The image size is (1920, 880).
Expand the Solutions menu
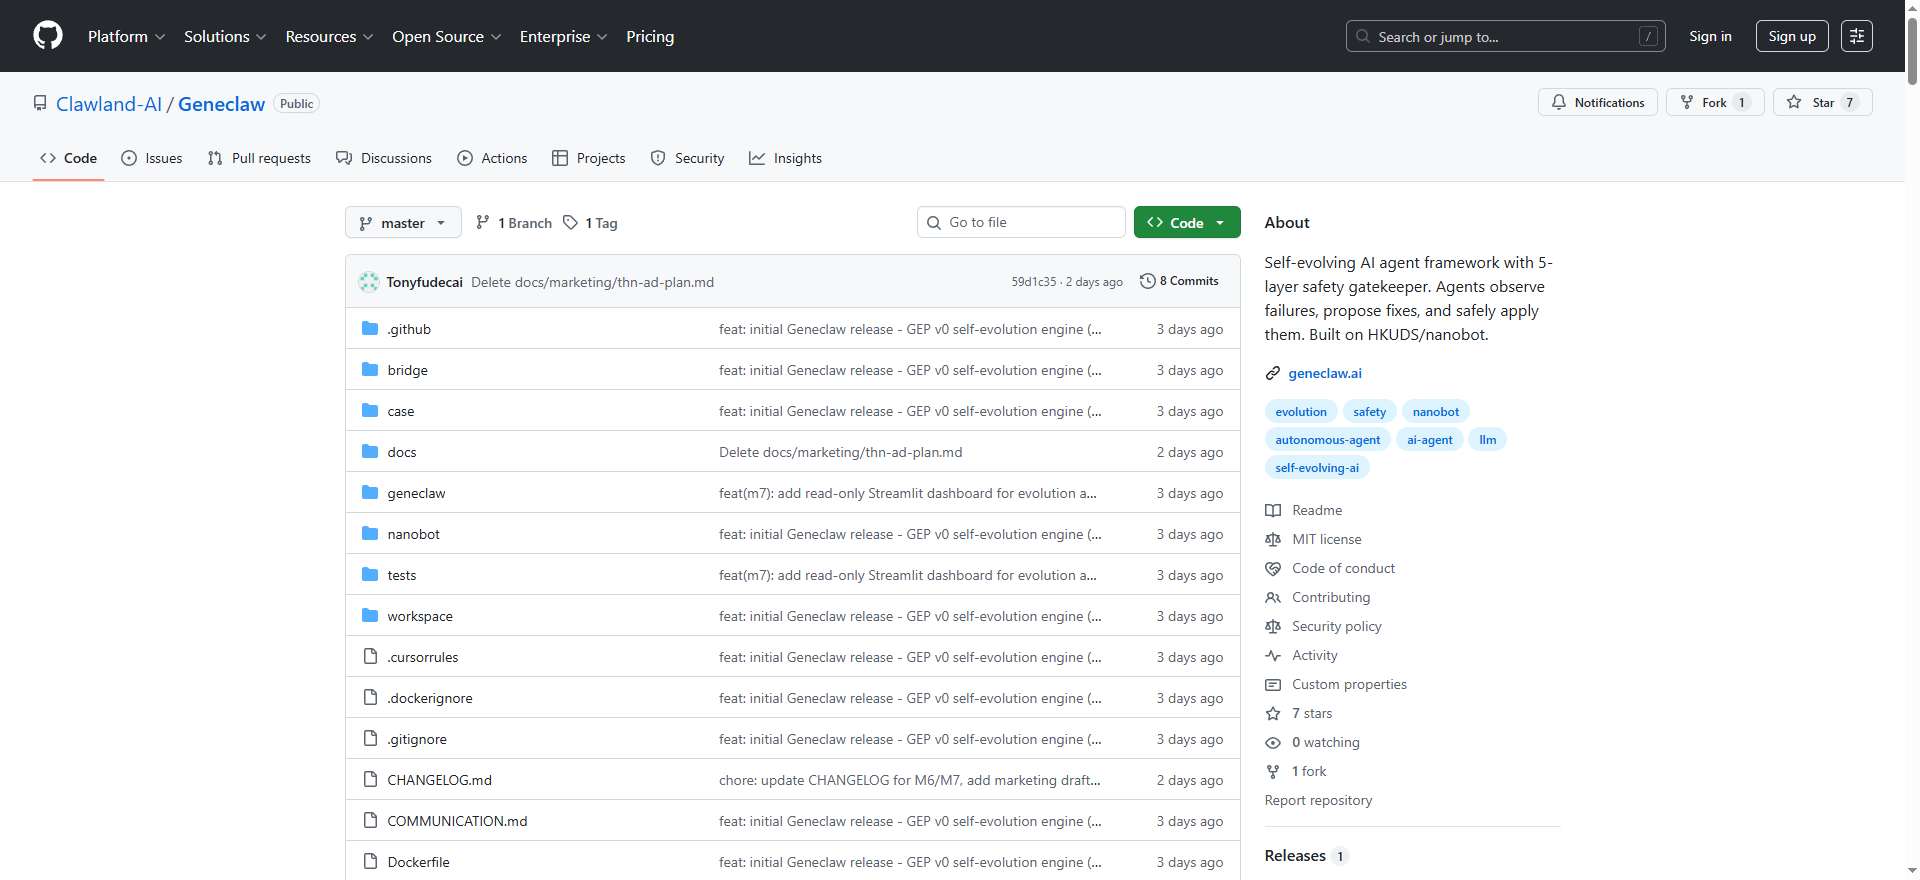[x=225, y=36]
